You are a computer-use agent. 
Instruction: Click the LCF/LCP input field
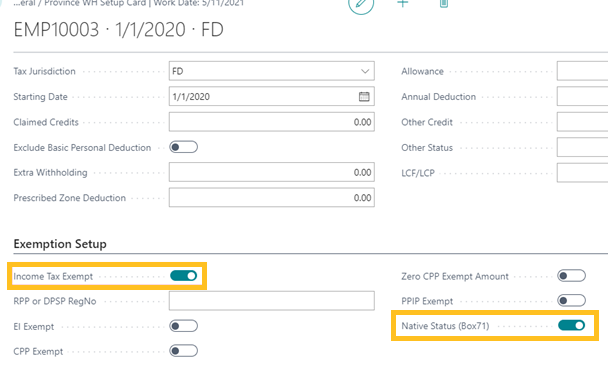pyautogui.click(x=582, y=173)
